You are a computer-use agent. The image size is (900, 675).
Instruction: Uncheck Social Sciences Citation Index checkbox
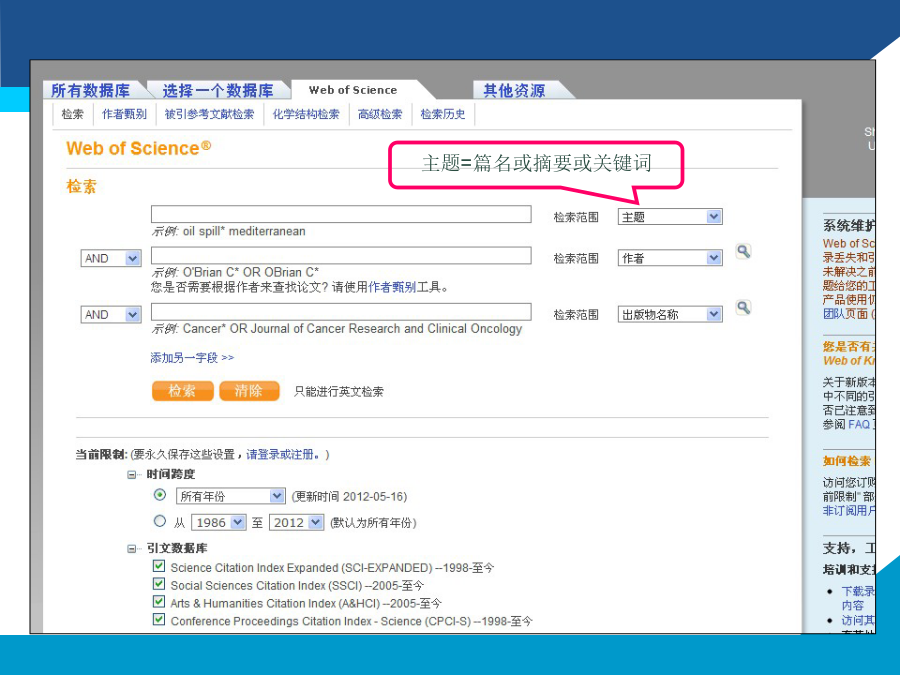pyautogui.click(x=159, y=584)
